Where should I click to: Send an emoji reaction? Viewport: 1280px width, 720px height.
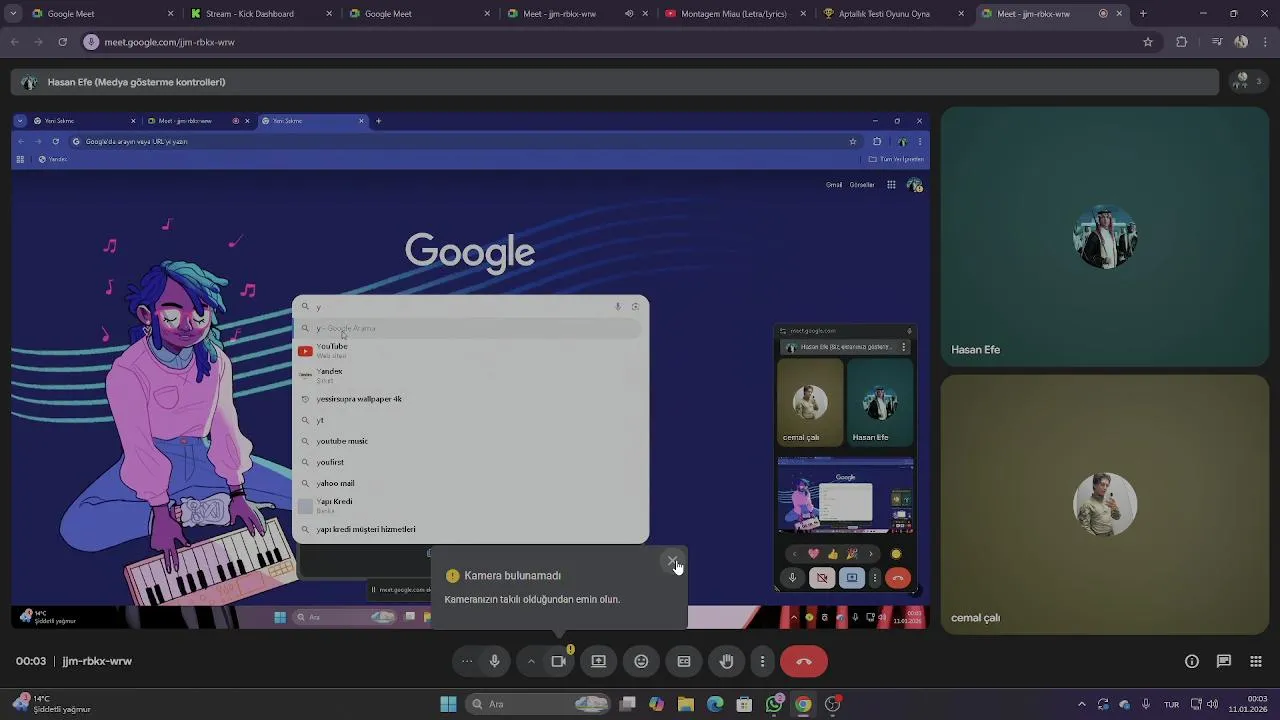point(641,661)
